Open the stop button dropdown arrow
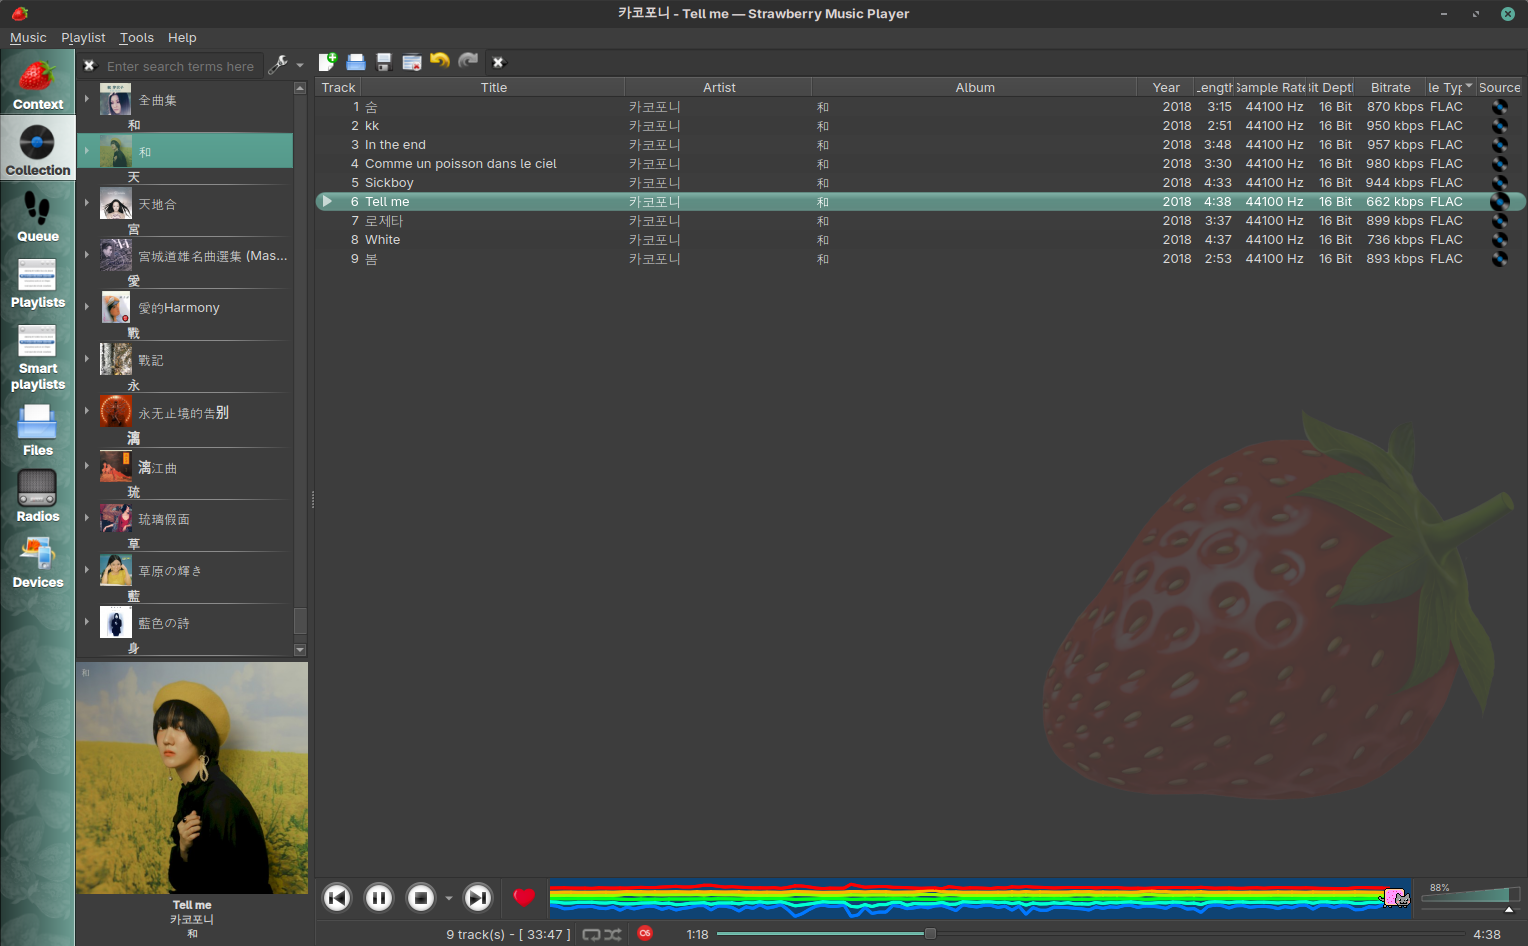Viewport: 1528px width, 946px height. click(448, 898)
